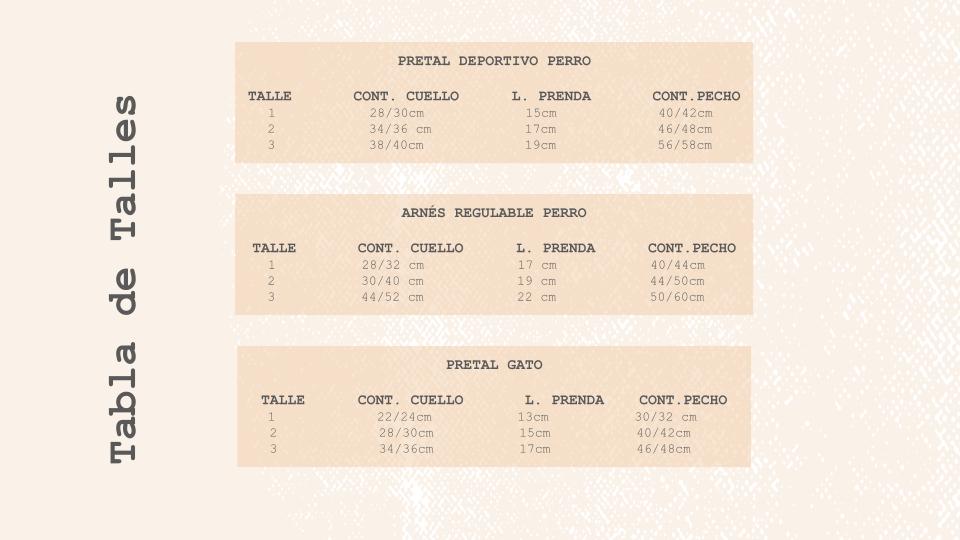Select the 44/52 cm neck measurement

click(x=392, y=297)
